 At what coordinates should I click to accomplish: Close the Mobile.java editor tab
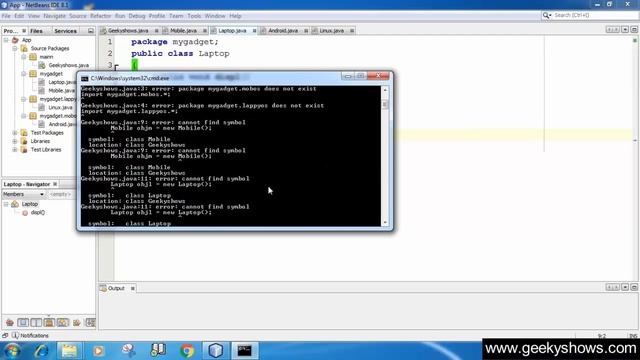point(205,31)
